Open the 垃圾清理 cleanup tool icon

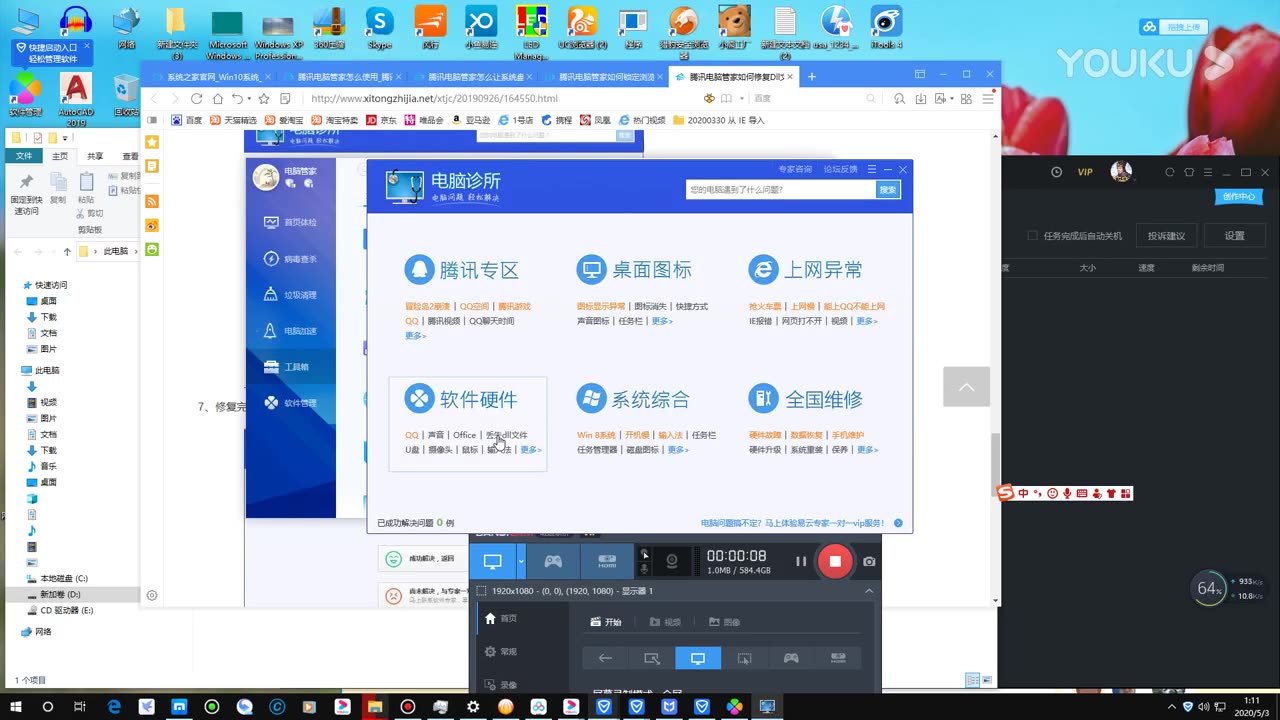pyautogui.click(x=290, y=294)
